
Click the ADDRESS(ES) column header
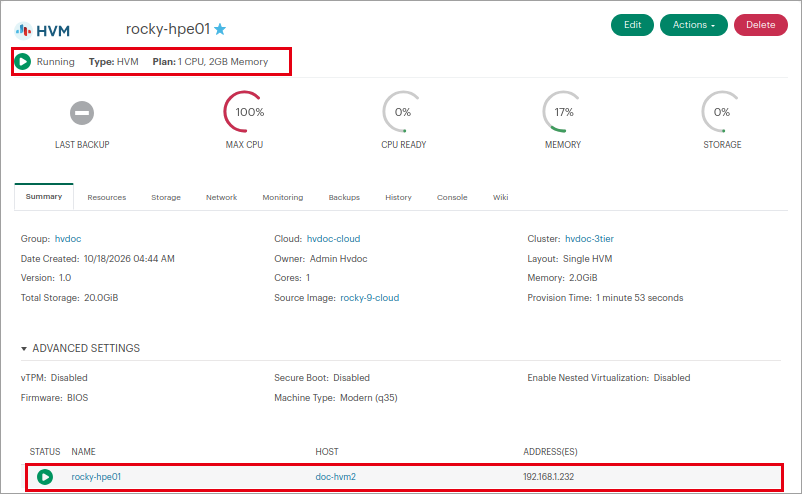tap(550, 452)
